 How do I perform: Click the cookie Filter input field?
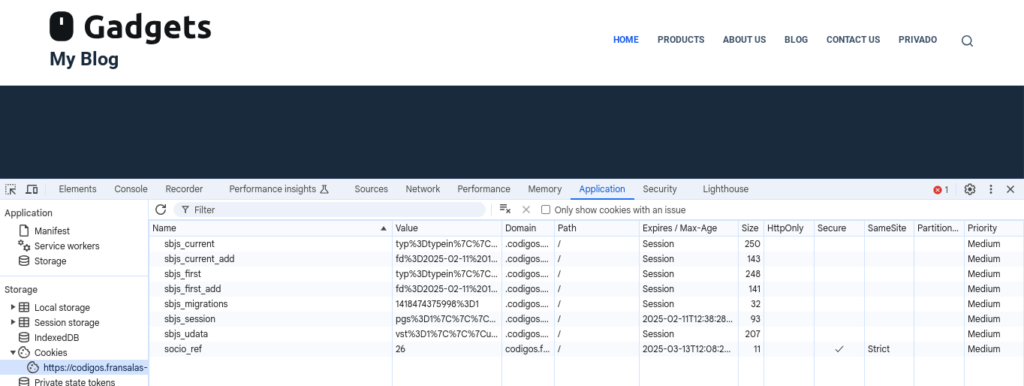tap(330, 210)
